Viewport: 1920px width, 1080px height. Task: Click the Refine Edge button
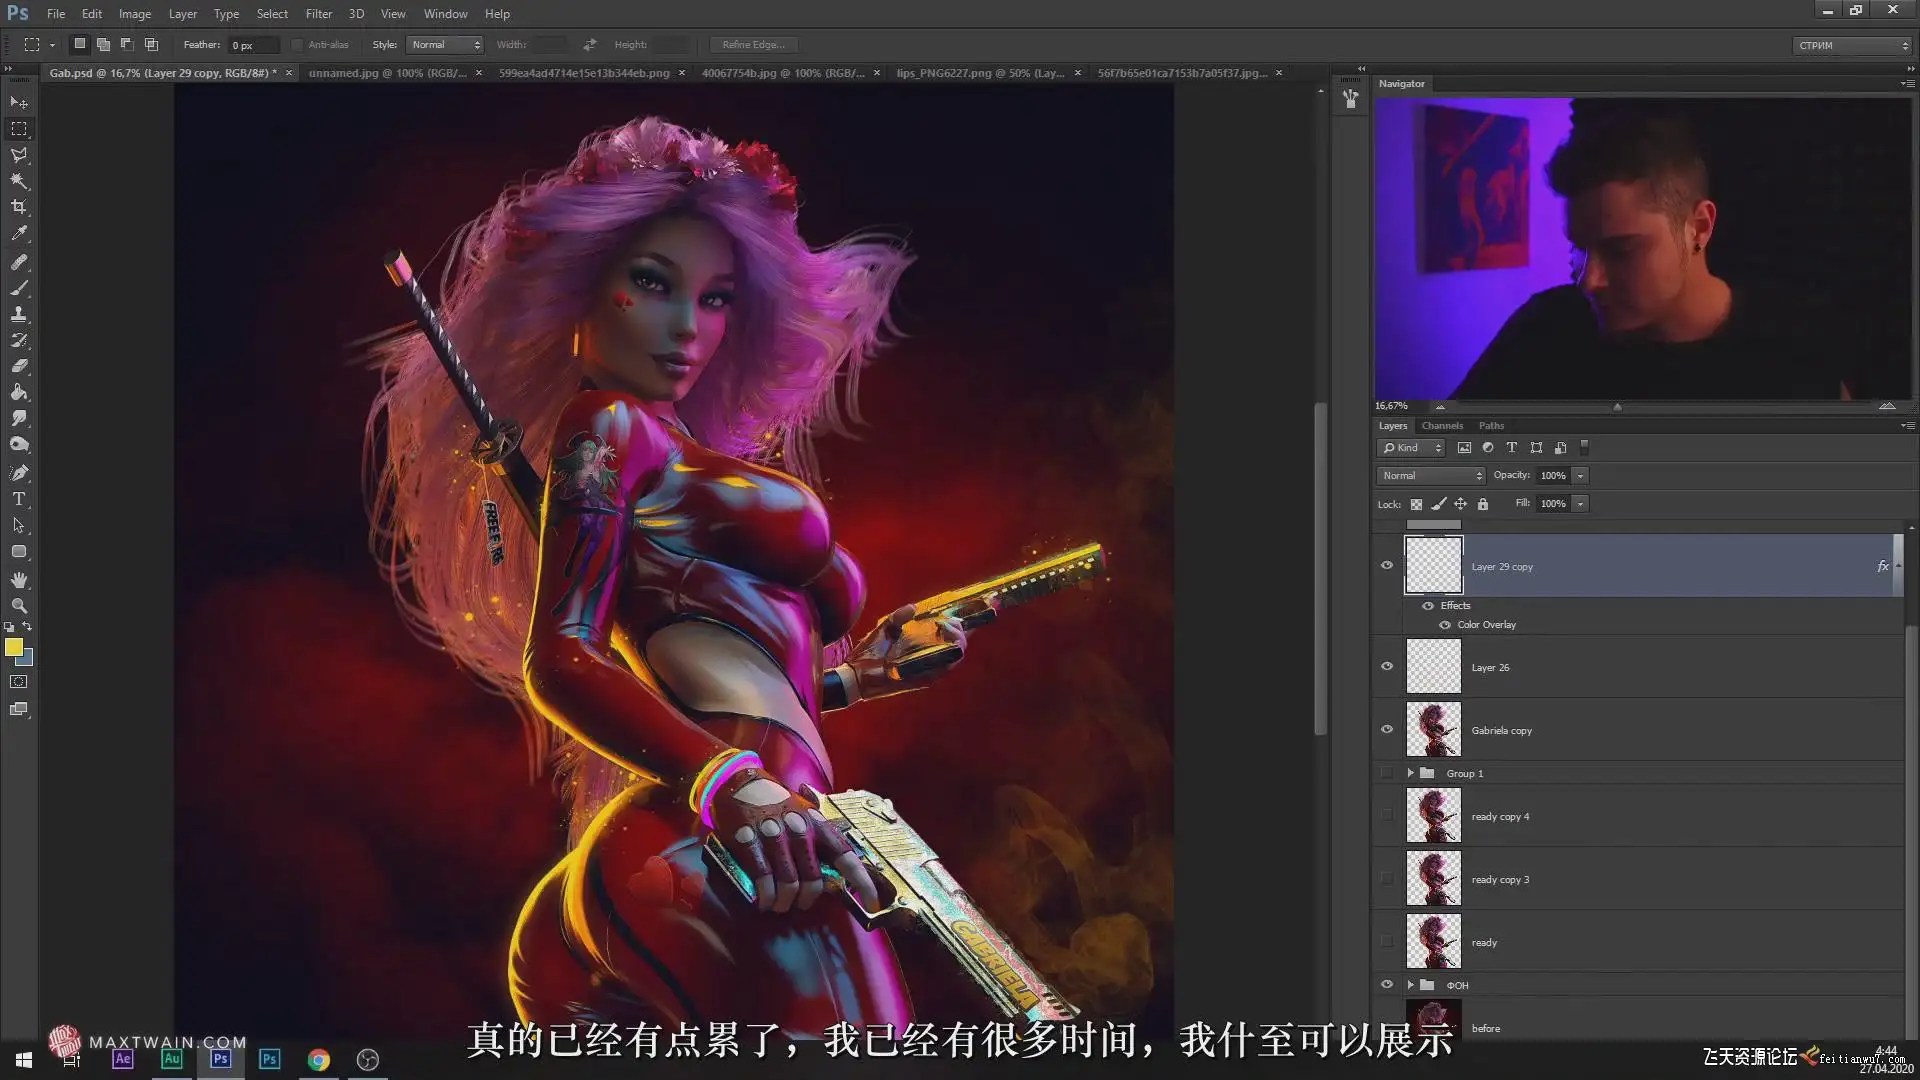click(754, 45)
